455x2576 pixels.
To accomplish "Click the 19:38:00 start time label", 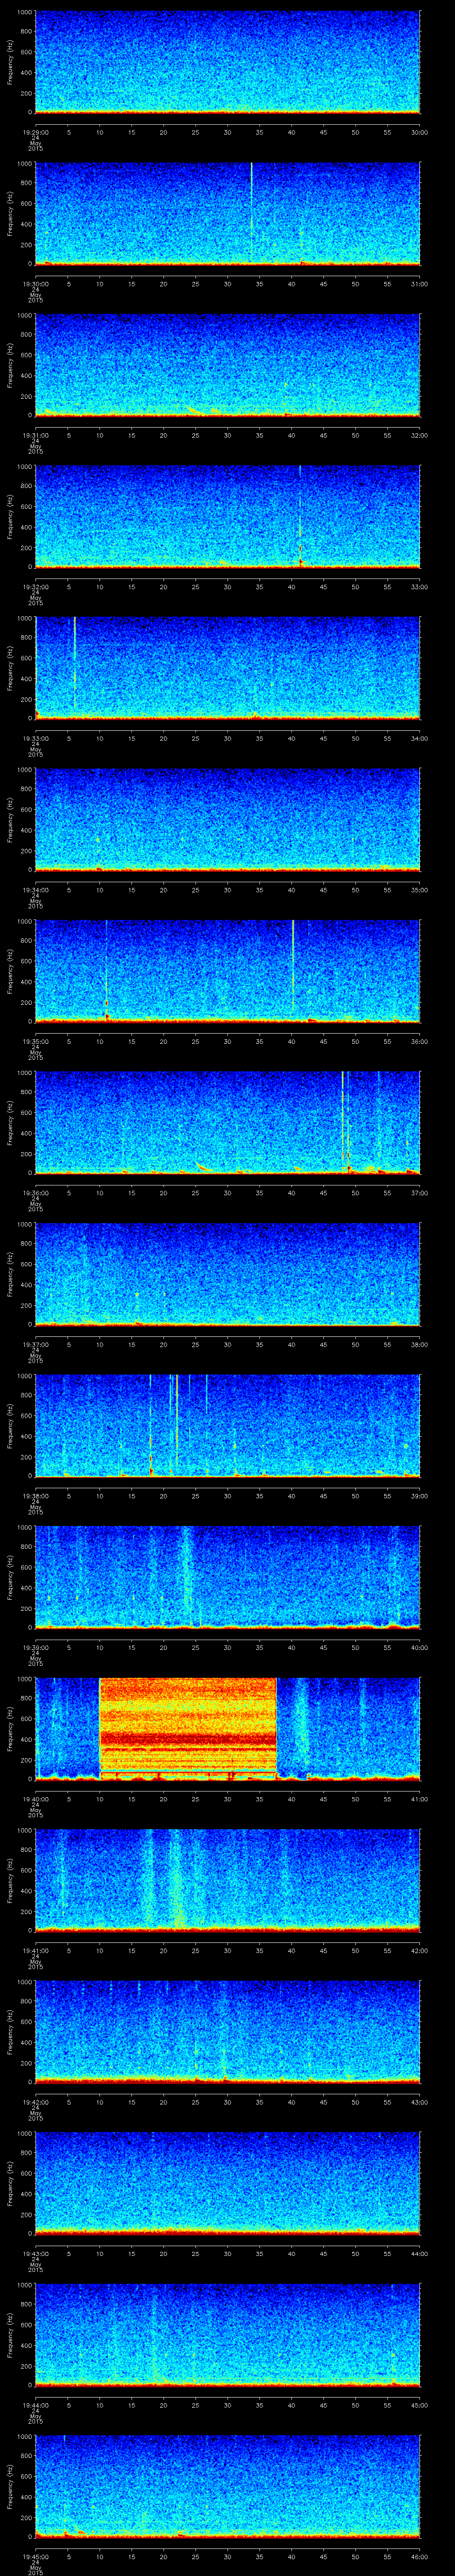I will coord(35,1495).
